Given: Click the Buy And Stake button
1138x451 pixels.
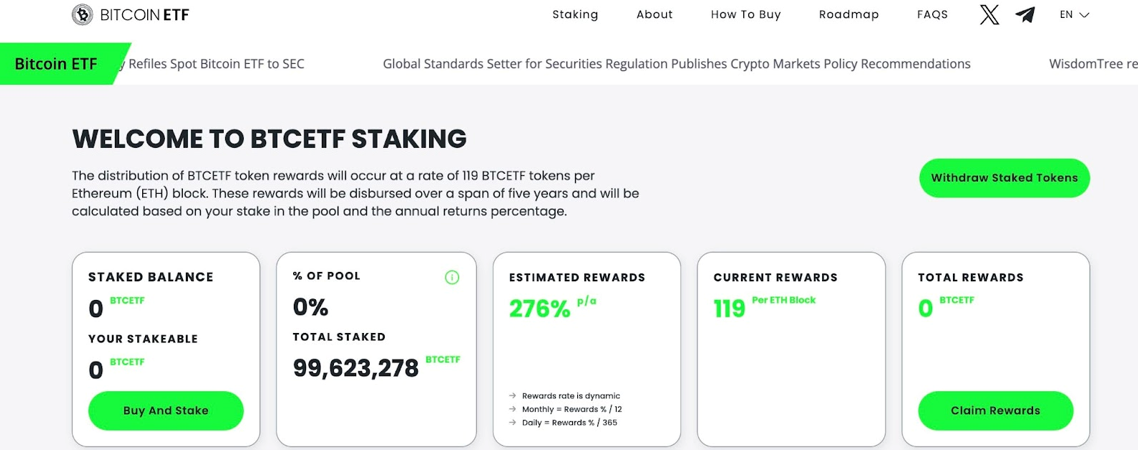Looking at the screenshot, I should click(x=165, y=410).
